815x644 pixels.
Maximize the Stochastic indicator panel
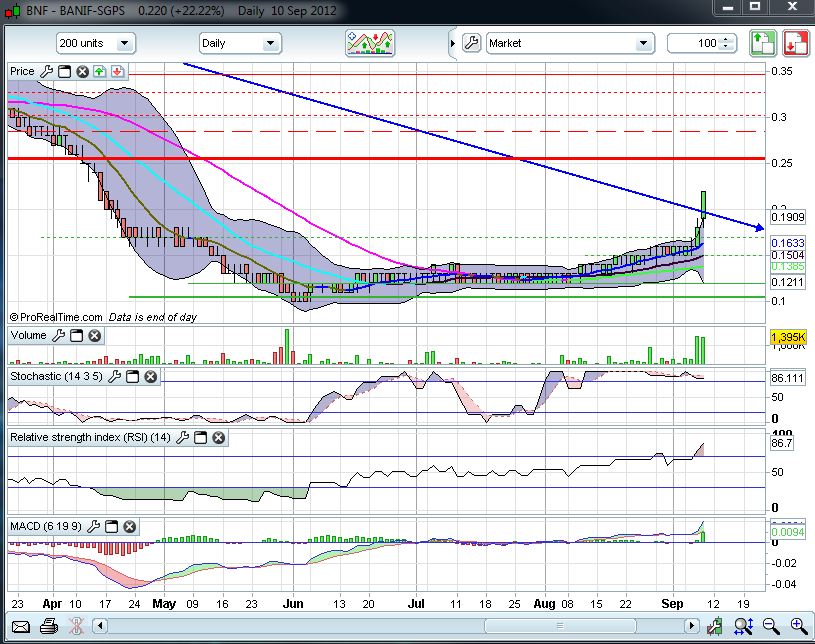[132, 377]
